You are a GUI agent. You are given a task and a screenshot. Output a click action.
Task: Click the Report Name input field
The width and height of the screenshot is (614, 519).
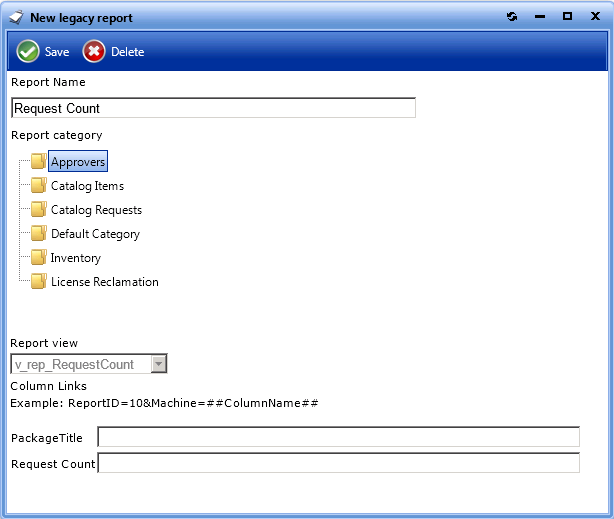(x=213, y=108)
